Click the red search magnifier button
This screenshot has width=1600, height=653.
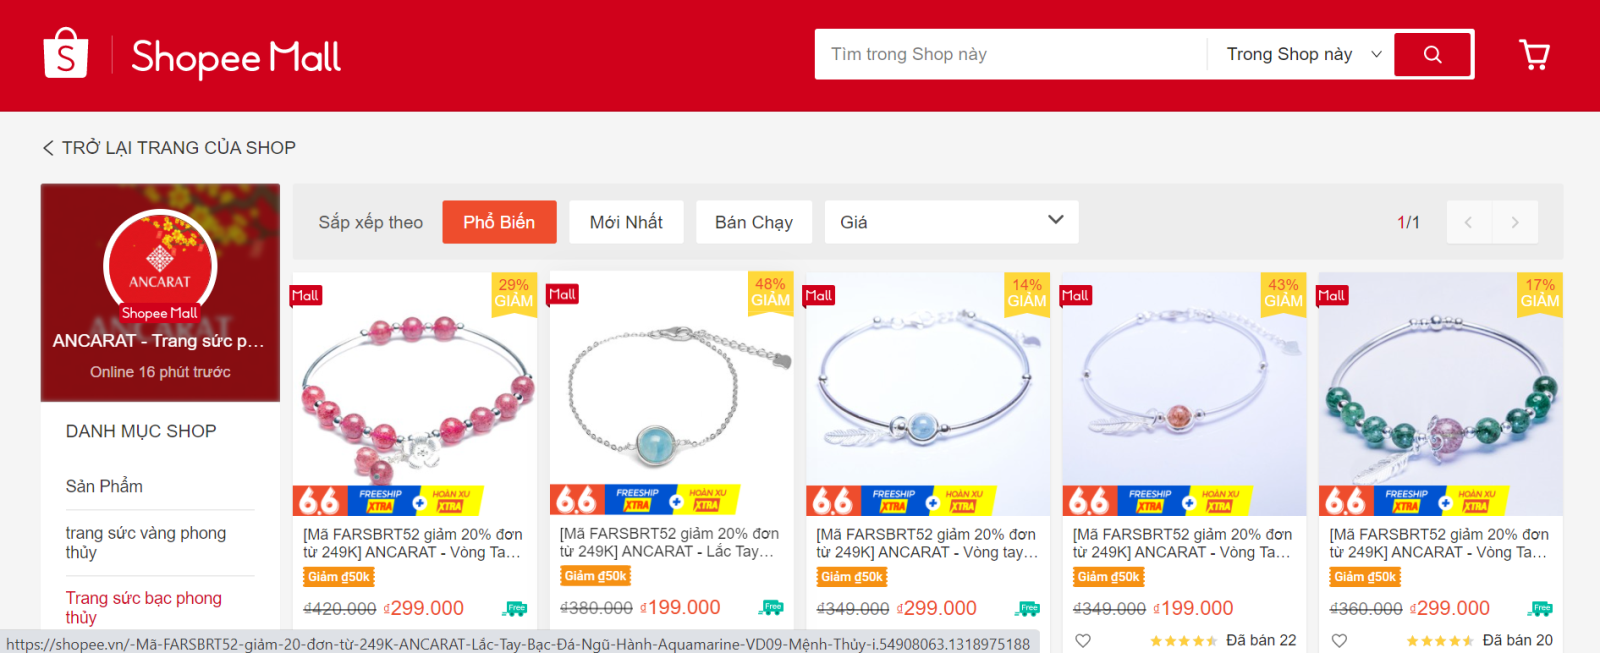click(1433, 54)
